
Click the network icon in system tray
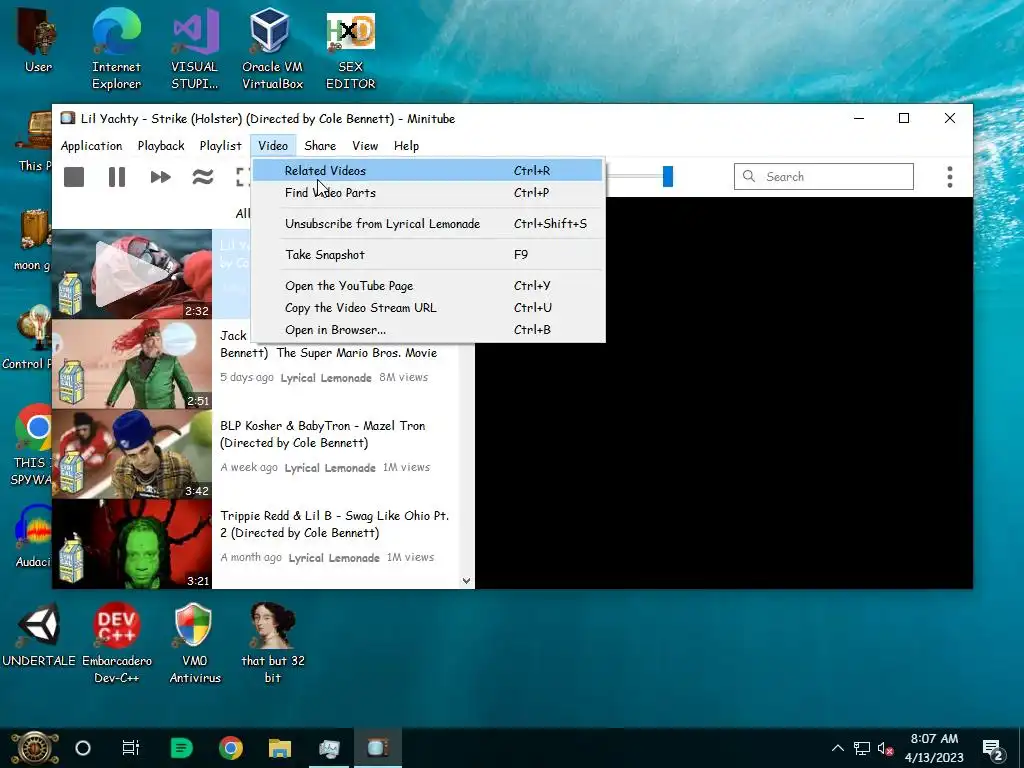coord(862,748)
